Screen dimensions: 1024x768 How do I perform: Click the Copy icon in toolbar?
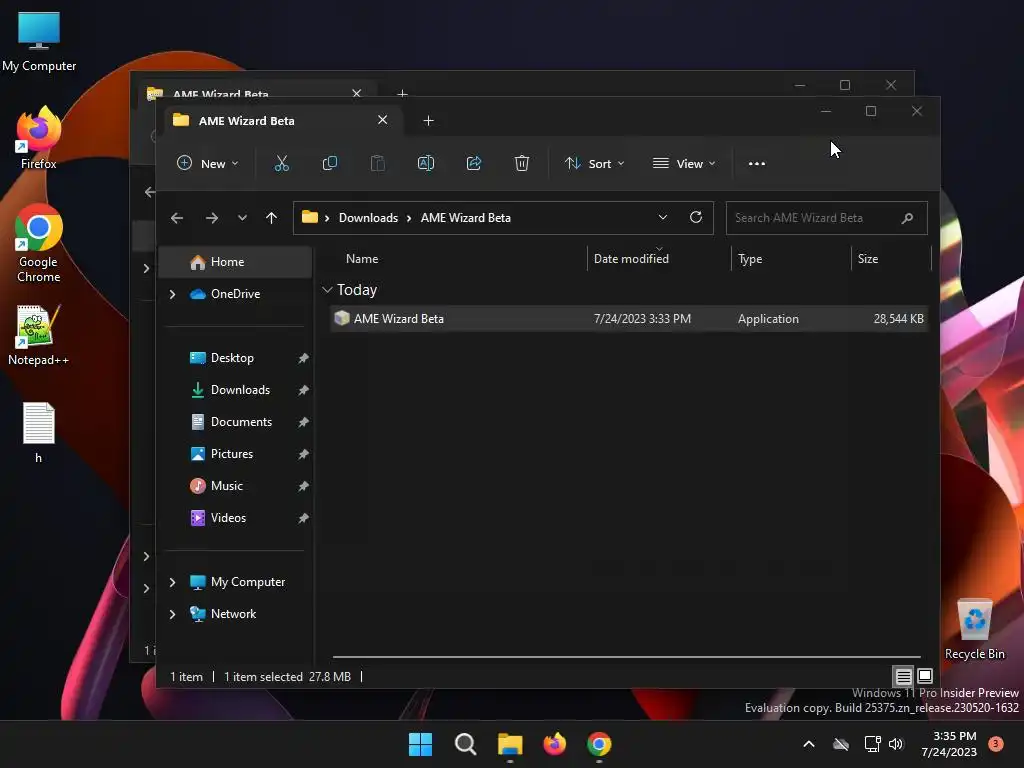pos(330,163)
